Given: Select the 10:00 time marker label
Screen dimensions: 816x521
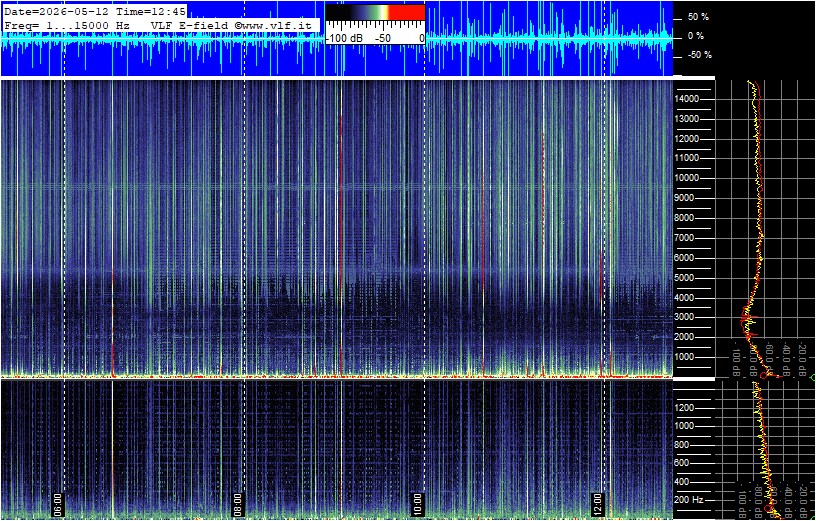Looking at the screenshot, I should (x=418, y=505).
